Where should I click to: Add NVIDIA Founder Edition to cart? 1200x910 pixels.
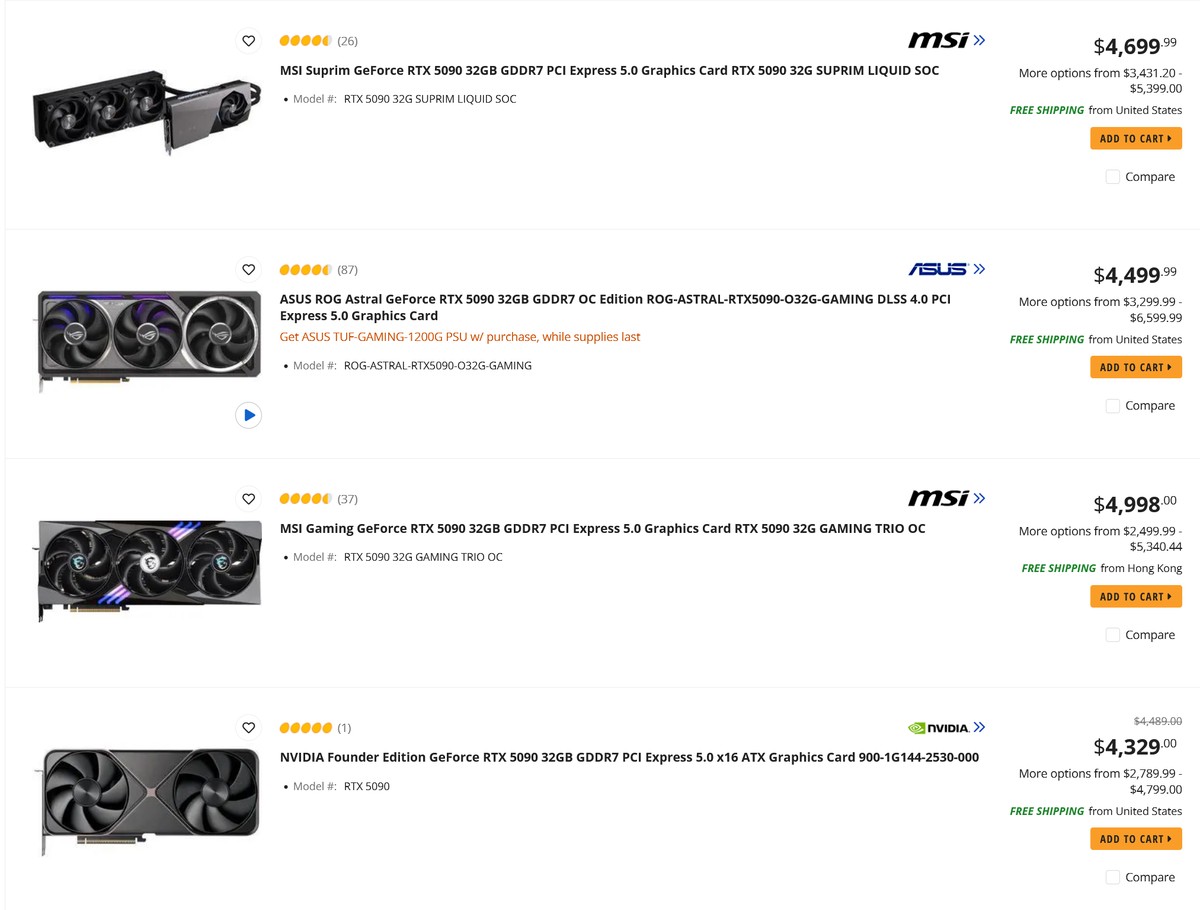pos(1136,839)
